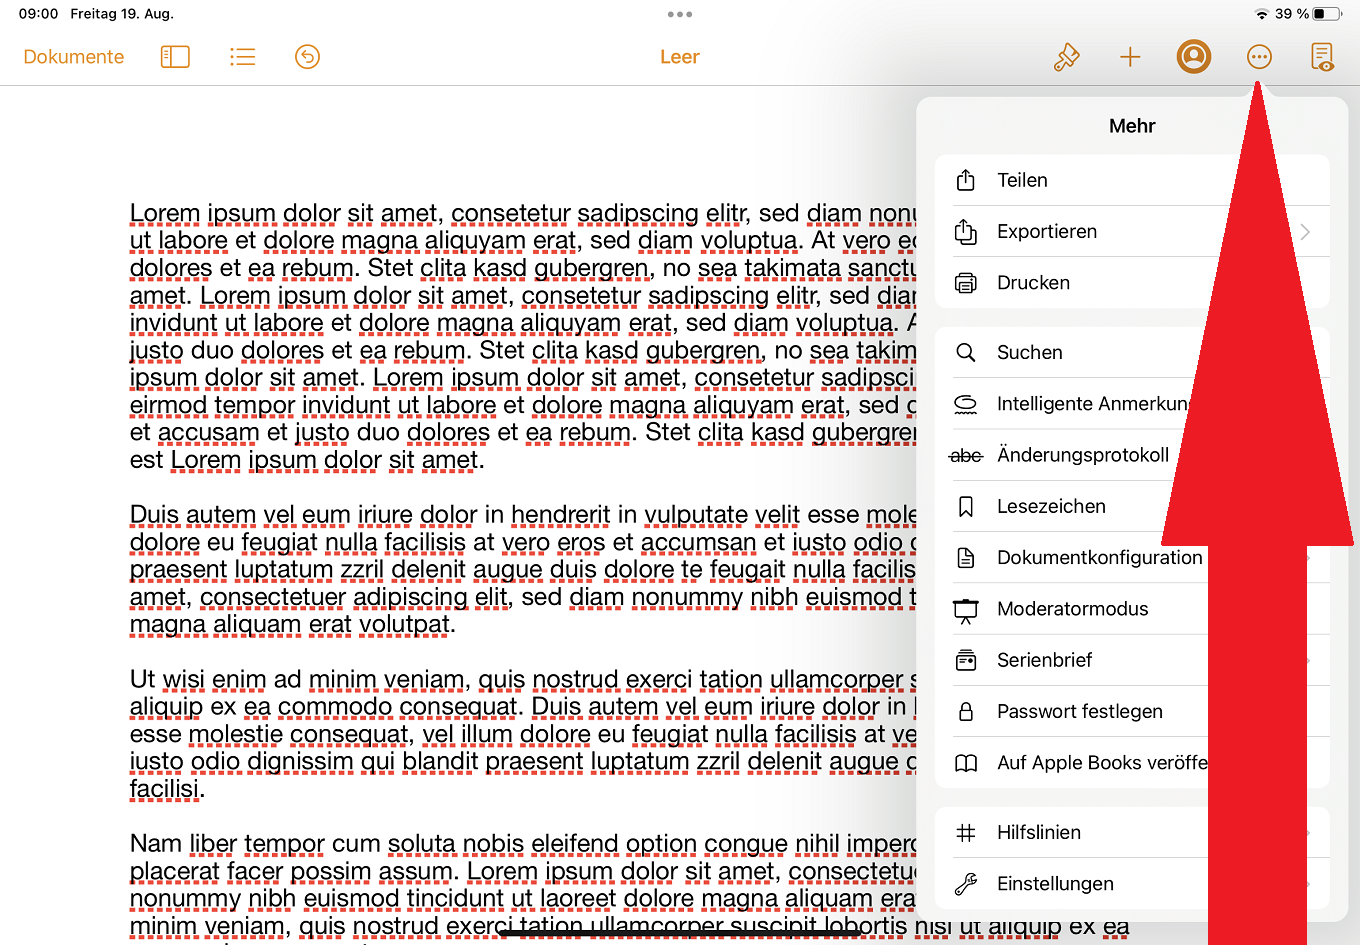This screenshot has width=1360, height=945.
Task: Tap the More ellipsis circle icon
Action: [x=1259, y=57]
